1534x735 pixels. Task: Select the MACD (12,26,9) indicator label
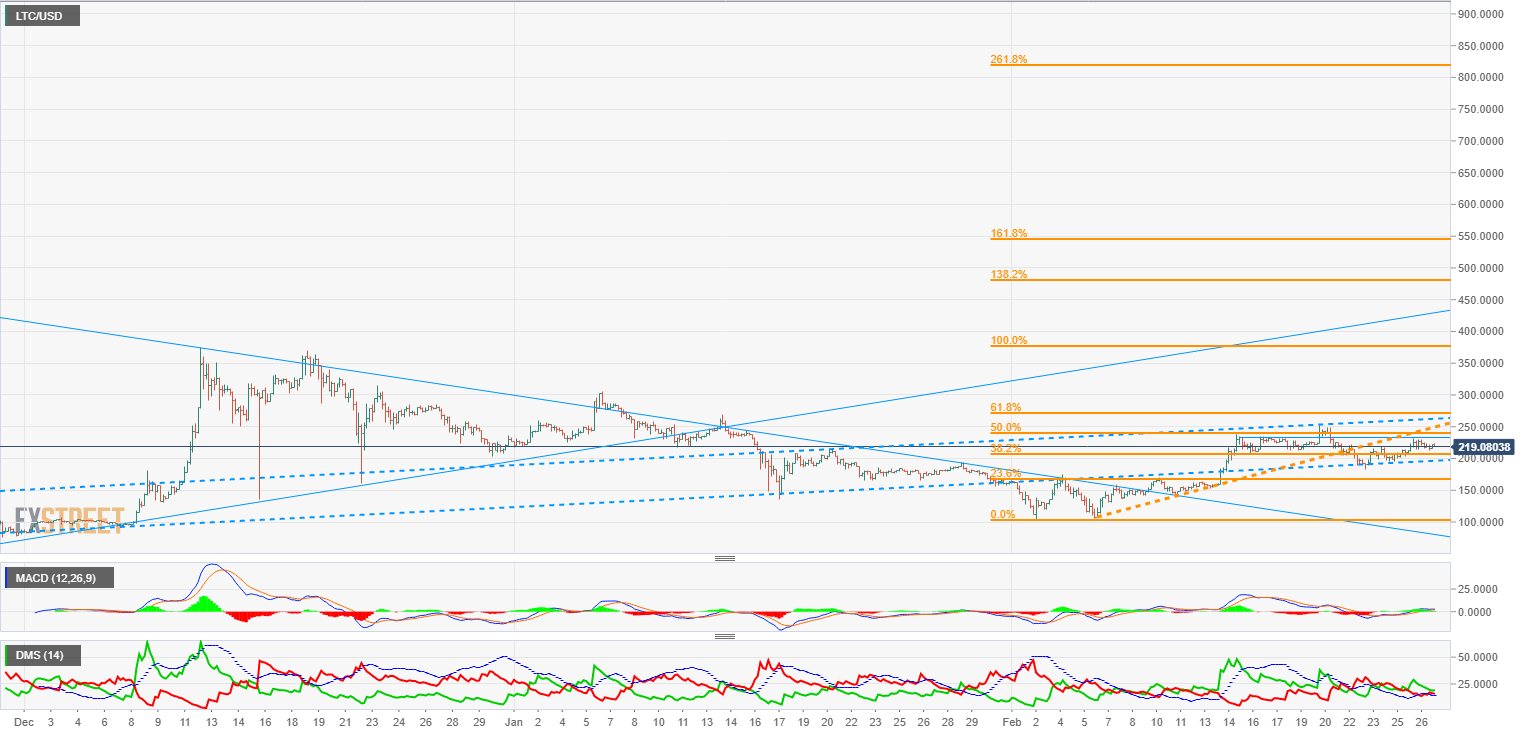[x=59, y=577]
